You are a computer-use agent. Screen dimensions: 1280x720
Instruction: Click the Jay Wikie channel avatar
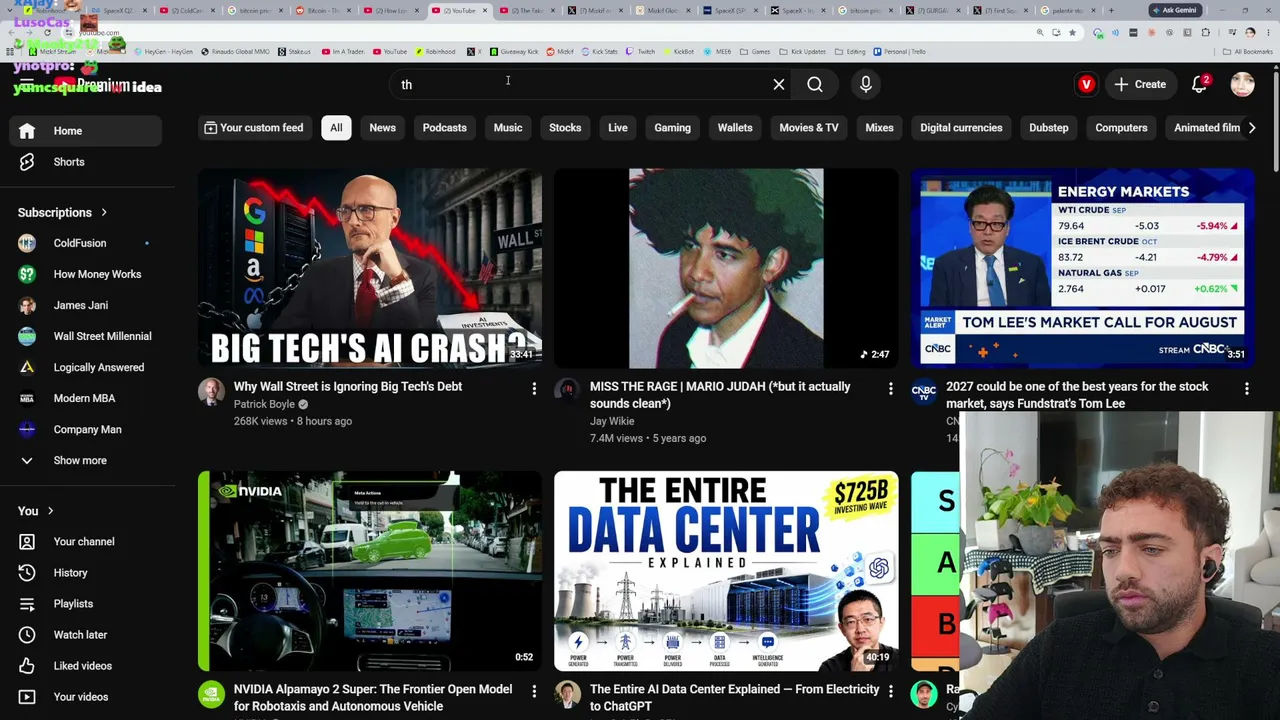pos(567,392)
